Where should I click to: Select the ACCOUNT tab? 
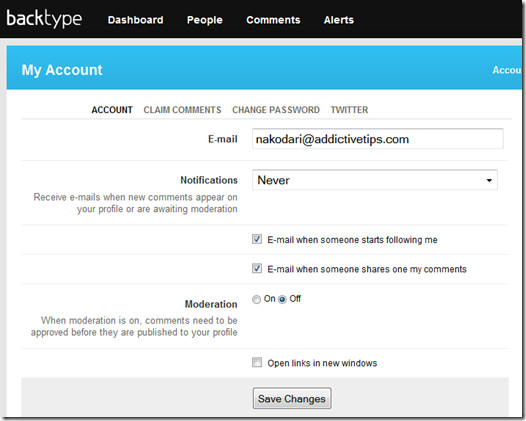[x=112, y=110]
